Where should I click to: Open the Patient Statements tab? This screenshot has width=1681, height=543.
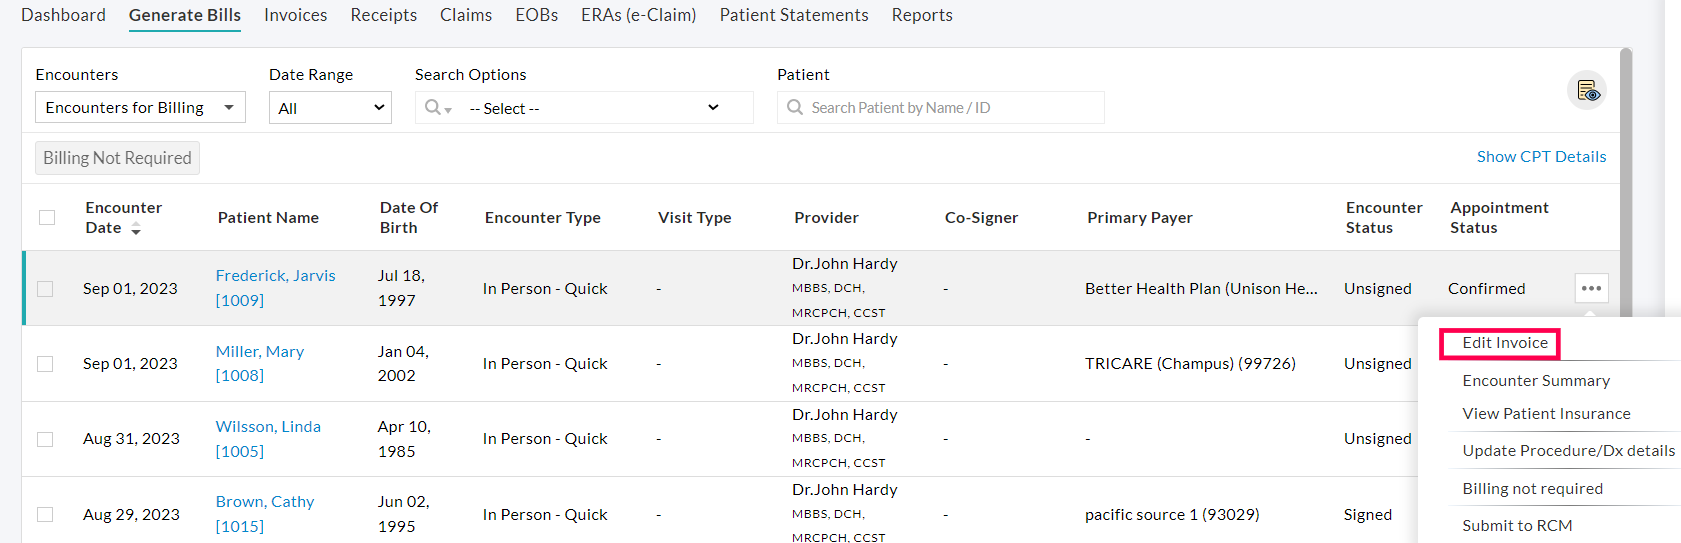[x=793, y=15]
